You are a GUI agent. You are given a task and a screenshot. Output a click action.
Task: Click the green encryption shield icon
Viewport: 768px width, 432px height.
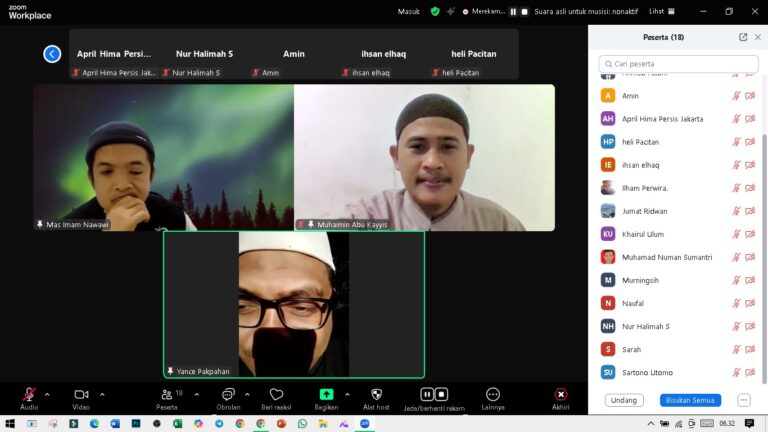[435, 11]
